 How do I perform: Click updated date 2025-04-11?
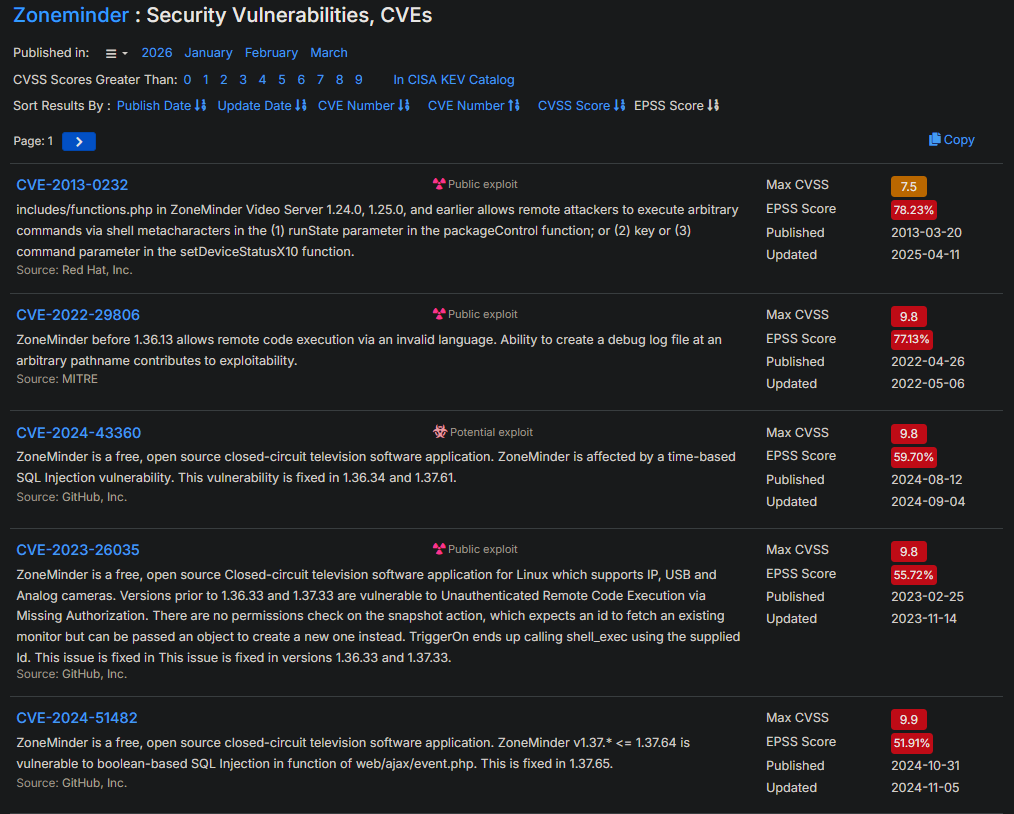925,255
